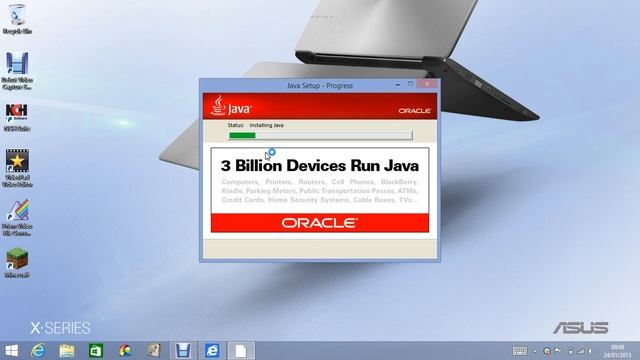Image resolution: width=640 pixels, height=360 pixels.
Task: Click the Installing Java progress bar
Action: [320, 136]
